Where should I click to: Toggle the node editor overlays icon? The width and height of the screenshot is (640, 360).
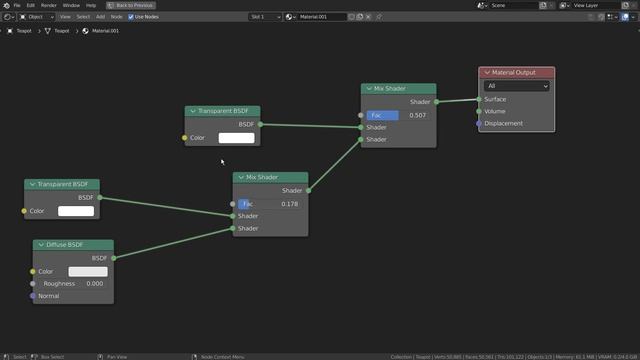tap(625, 17)
